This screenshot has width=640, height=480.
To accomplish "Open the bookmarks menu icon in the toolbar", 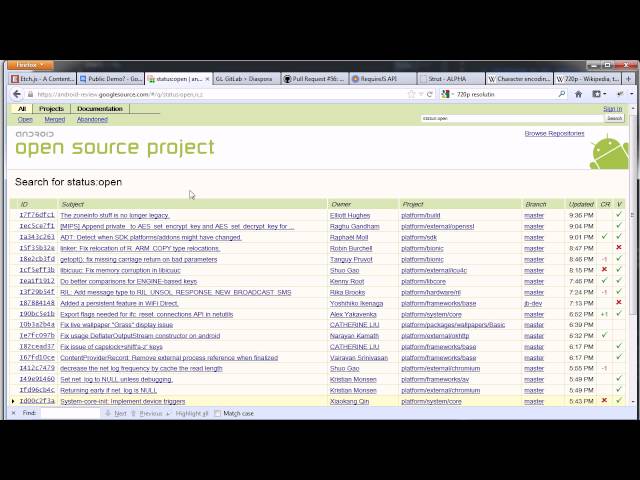I will pyautogui.click(x=597, y=94).
